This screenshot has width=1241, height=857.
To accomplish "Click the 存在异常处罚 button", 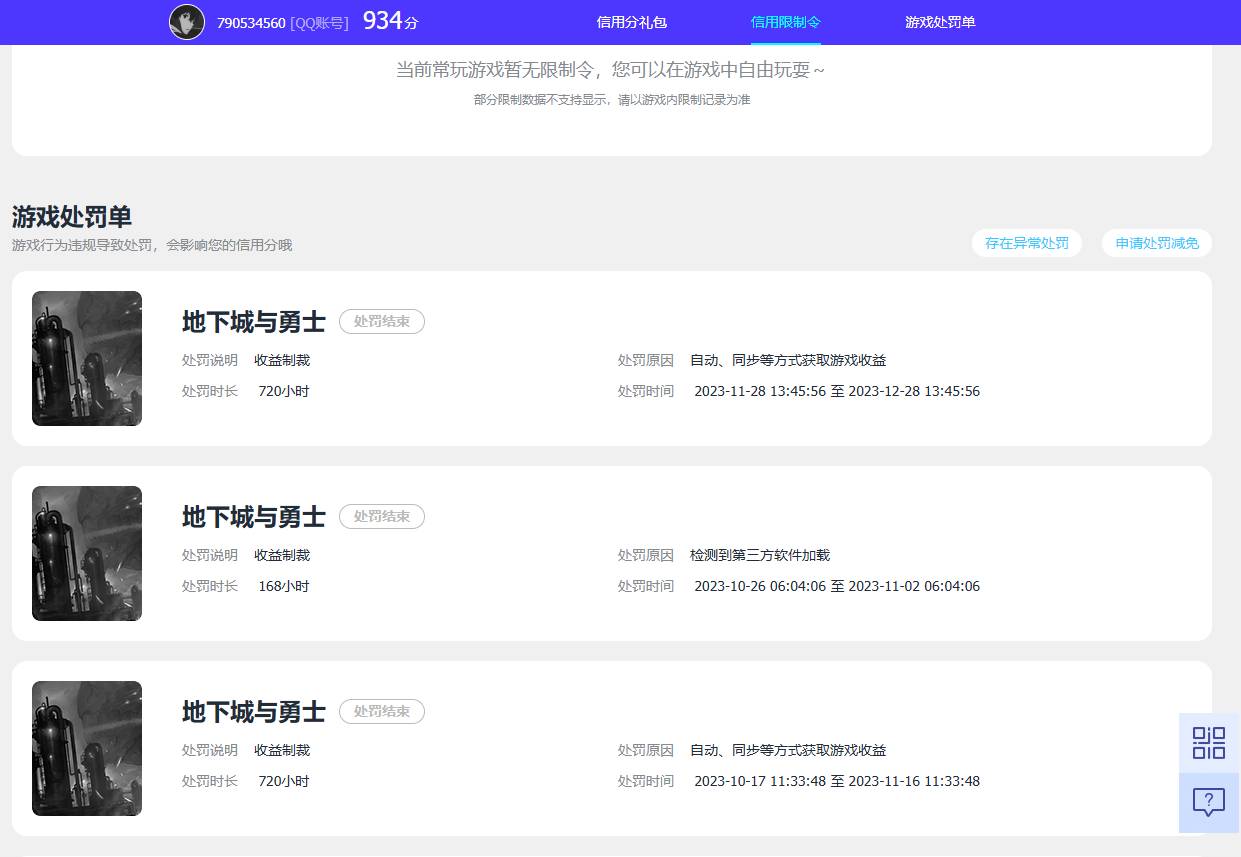I will [x=1026, y=243].
